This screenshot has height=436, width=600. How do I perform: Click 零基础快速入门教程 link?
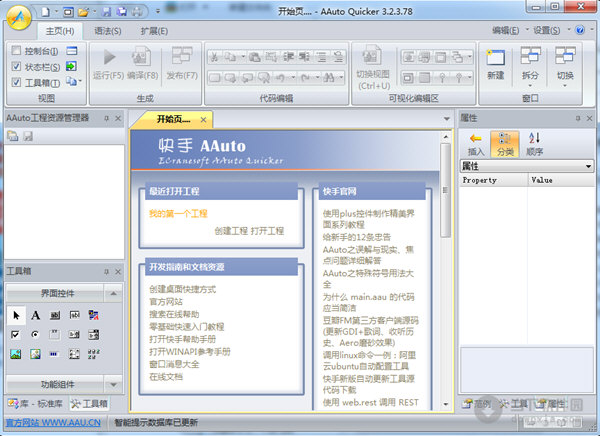coord(187,327)
